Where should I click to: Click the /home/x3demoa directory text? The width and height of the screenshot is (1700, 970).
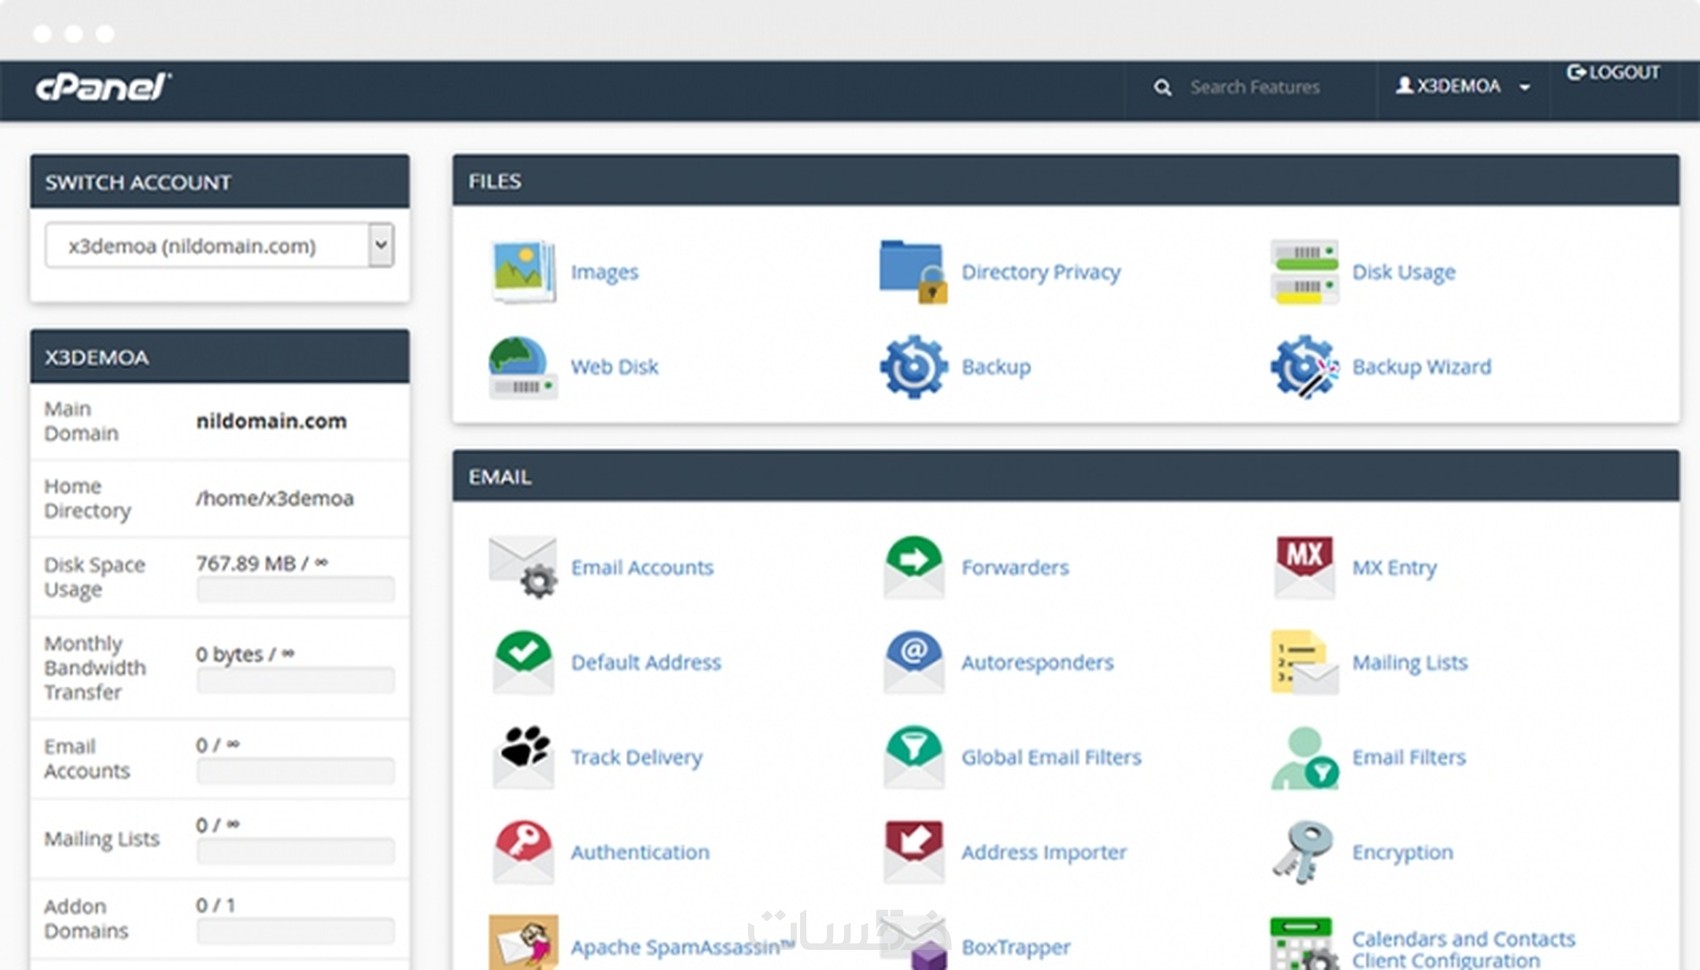pyautogui.click(x=275, y=498)
